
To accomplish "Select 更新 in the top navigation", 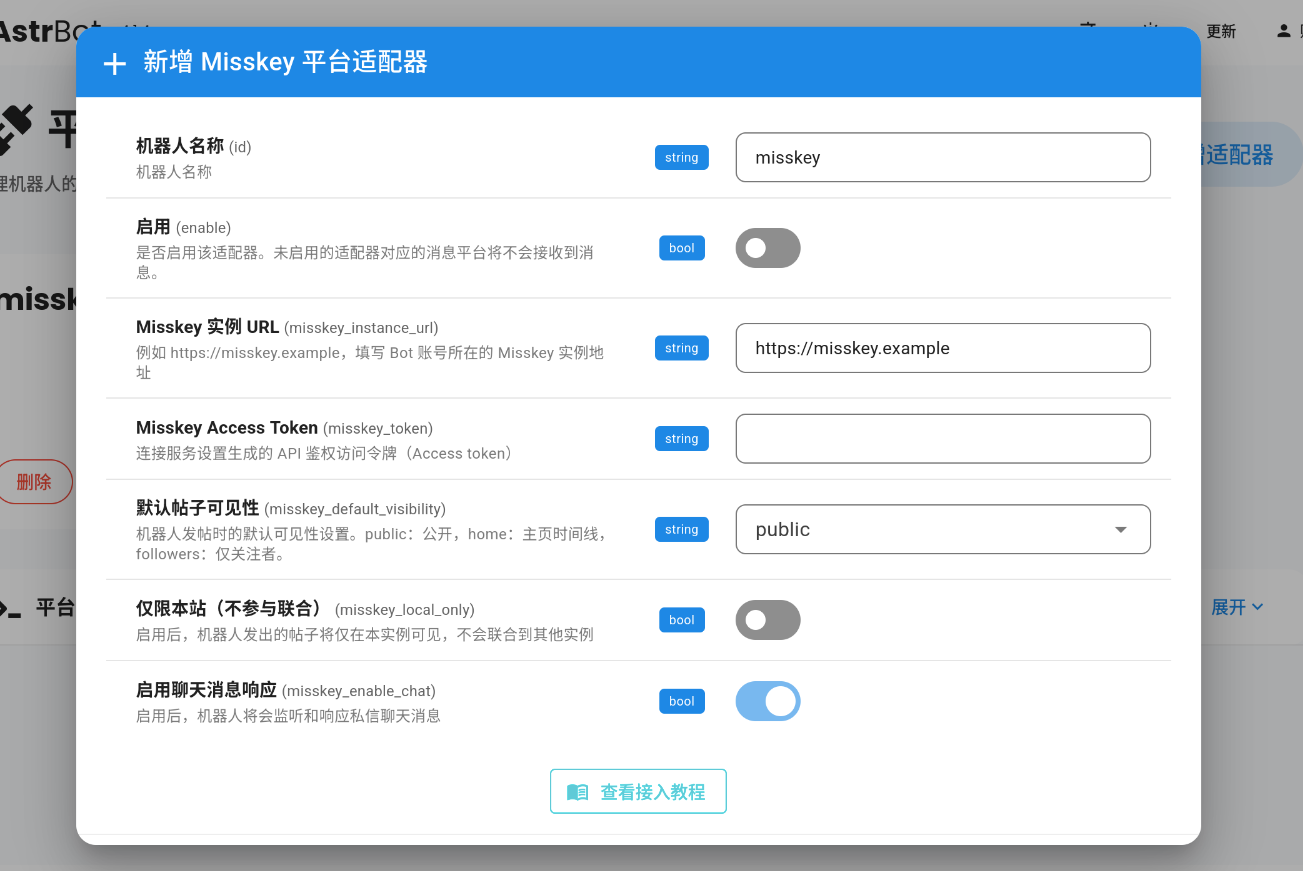I will pyautogui.click(x=1220, y=30).
